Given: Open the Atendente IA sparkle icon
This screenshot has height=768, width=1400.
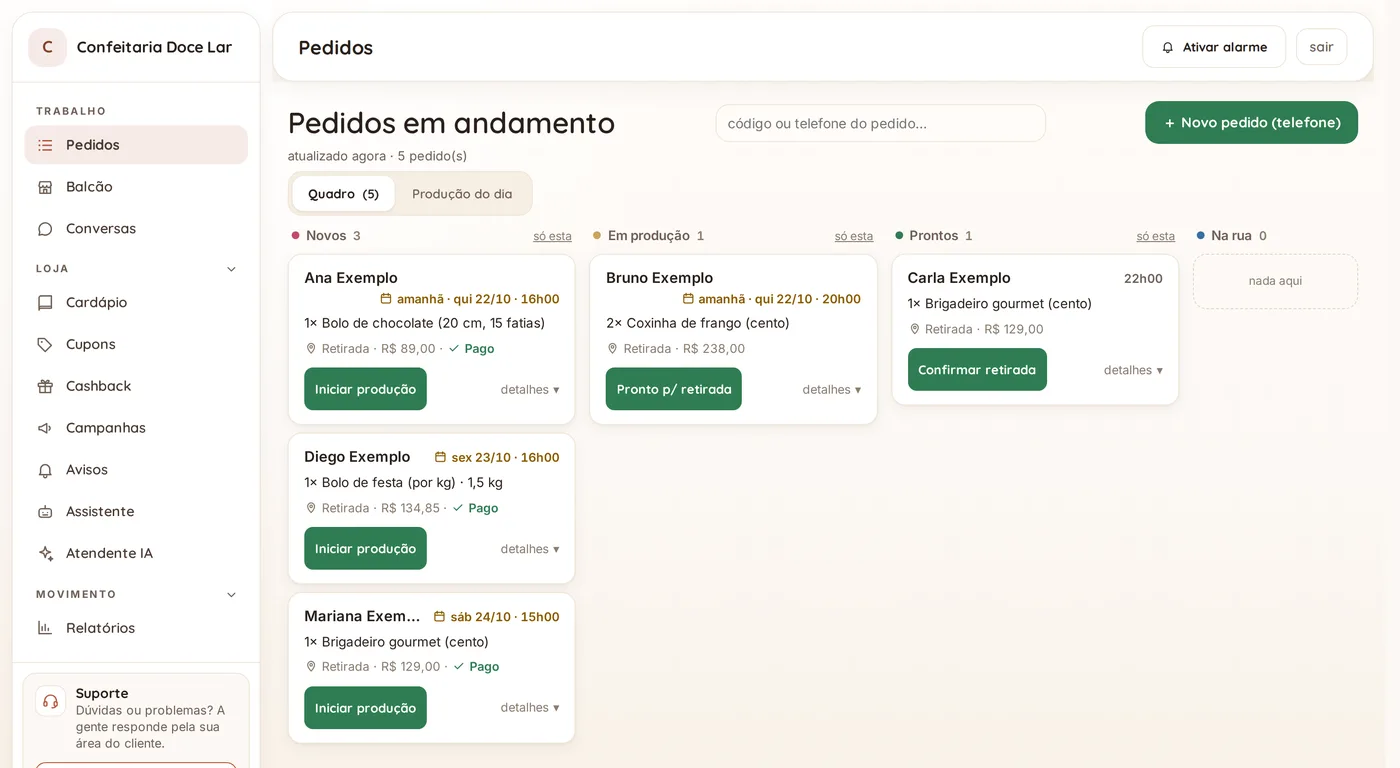Looking at the screenshot, I should pos(45,554).
